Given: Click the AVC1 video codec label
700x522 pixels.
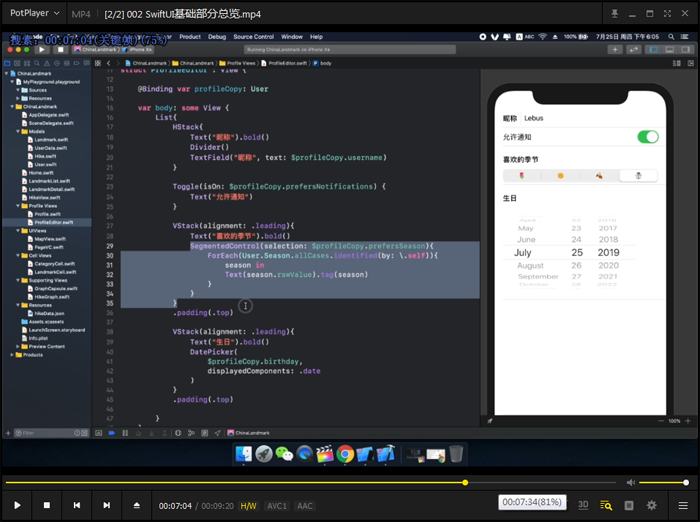Looking at the screenshot, I should (x=277, y=506).
